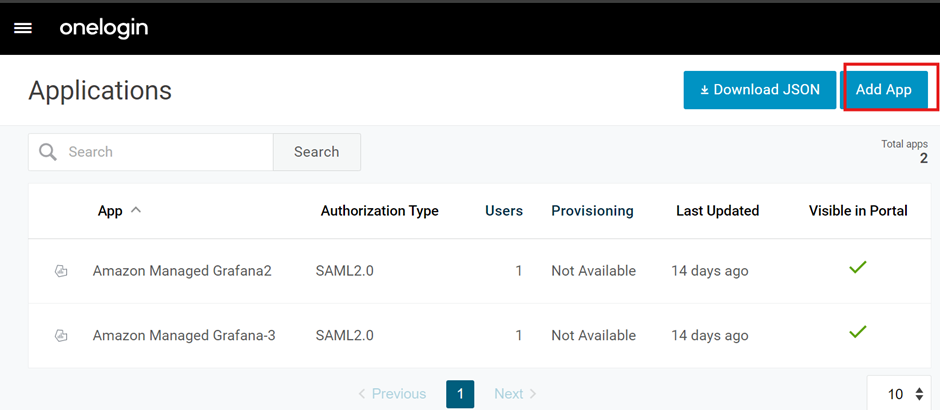
Task: Open Amazon Managed Grafana2 app
Action: 182,271
